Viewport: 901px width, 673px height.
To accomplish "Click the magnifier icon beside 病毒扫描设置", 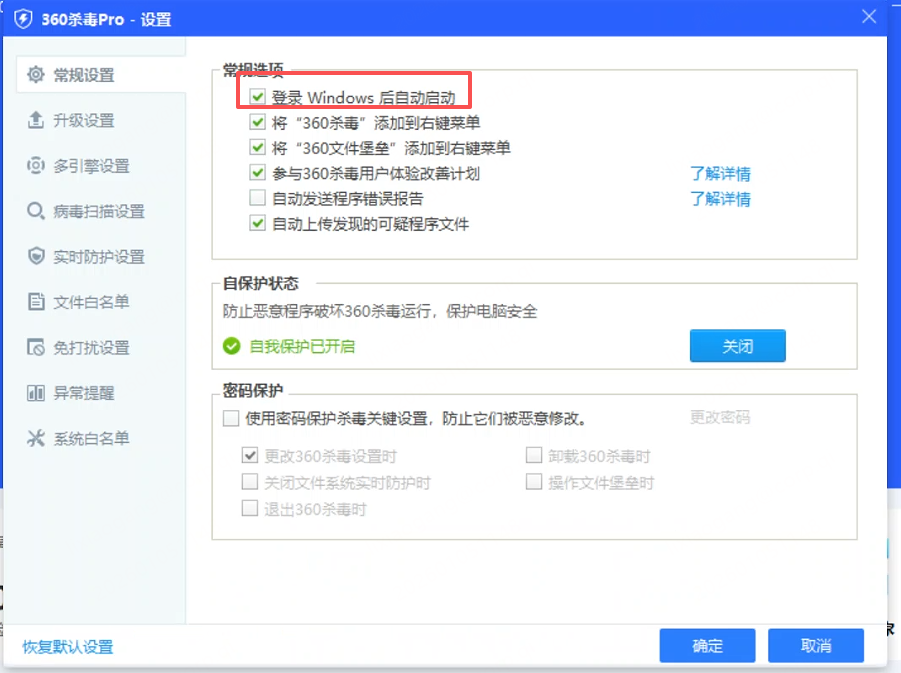I will pos(36,212).
